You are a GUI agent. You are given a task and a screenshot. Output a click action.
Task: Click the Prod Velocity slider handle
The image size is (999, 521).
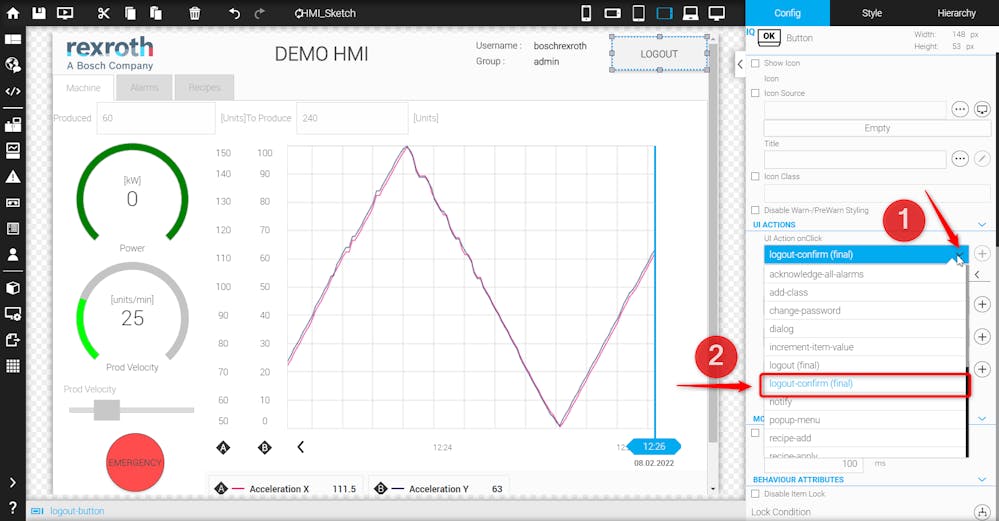click(x=106, y=410)
